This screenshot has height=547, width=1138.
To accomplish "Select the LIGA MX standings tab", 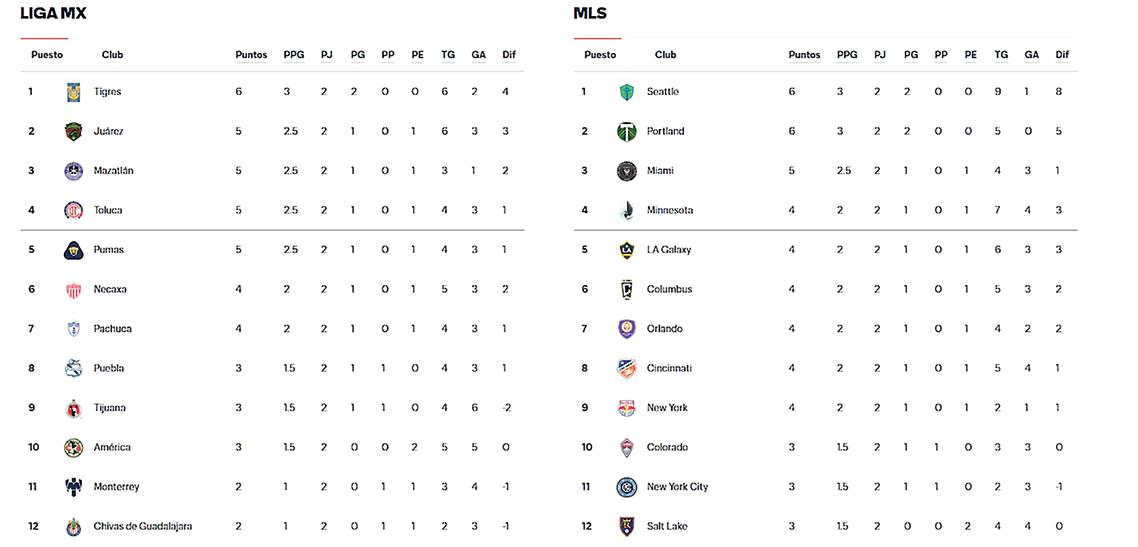I will 53,14.
